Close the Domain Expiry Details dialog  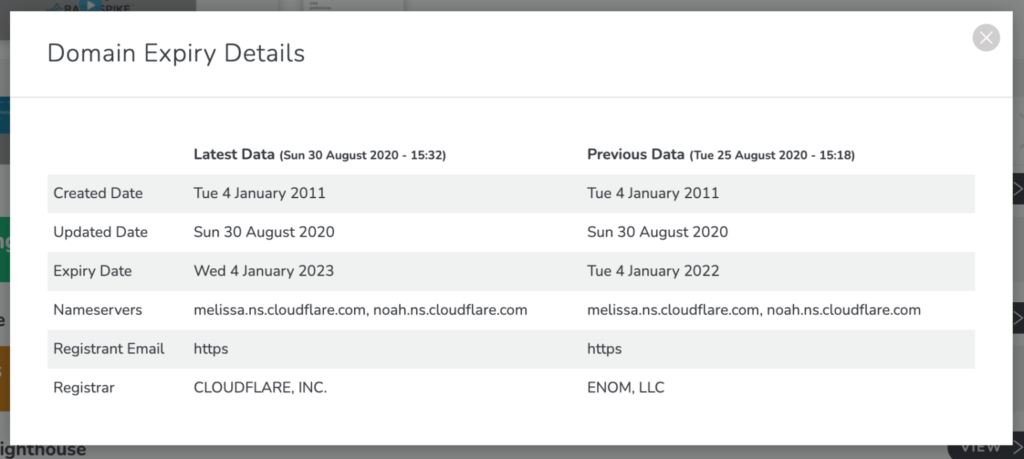pyautogui.click(x=986, y=38)
